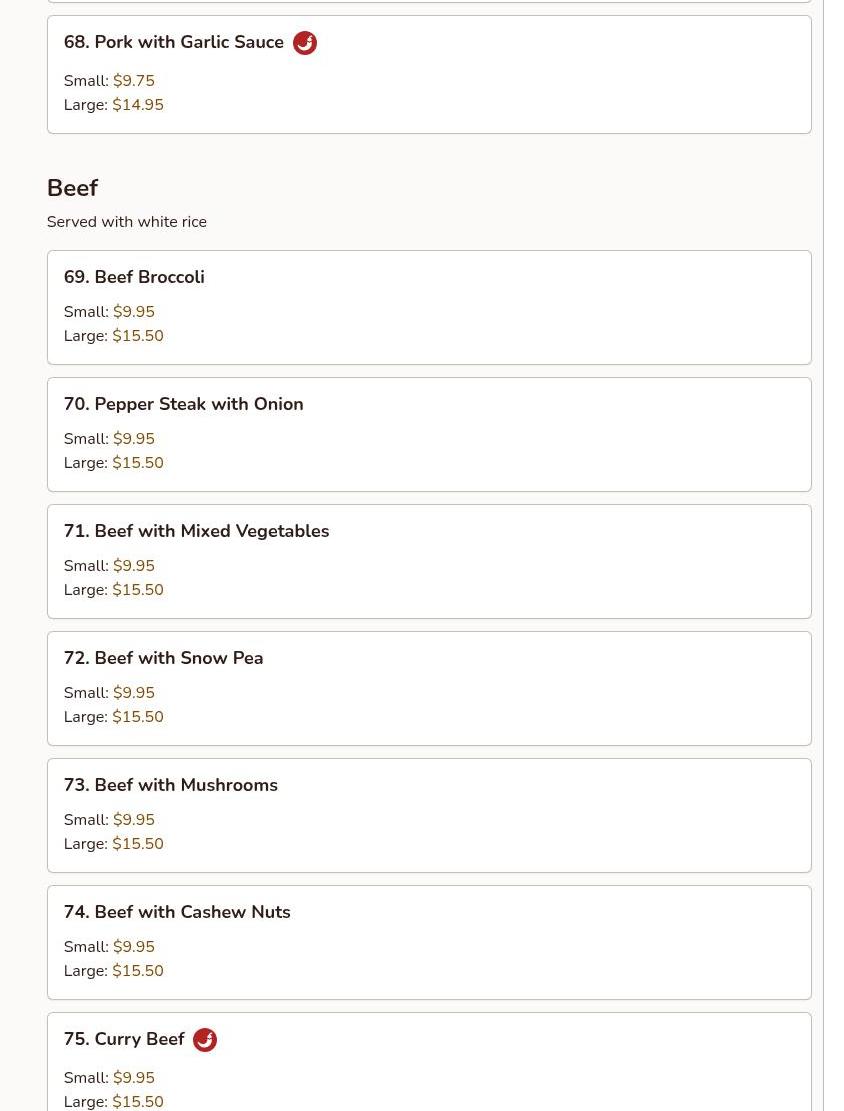Select 68. Pork with Garlic Sauce title

tap(173, 42)
